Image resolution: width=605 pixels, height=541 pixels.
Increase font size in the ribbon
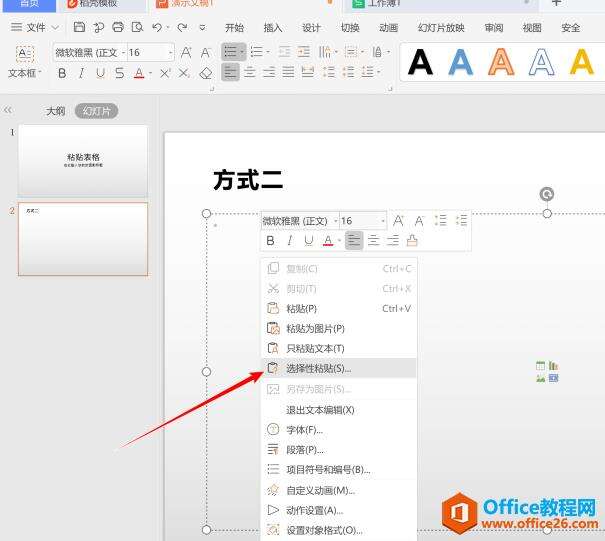click(186, 52)
